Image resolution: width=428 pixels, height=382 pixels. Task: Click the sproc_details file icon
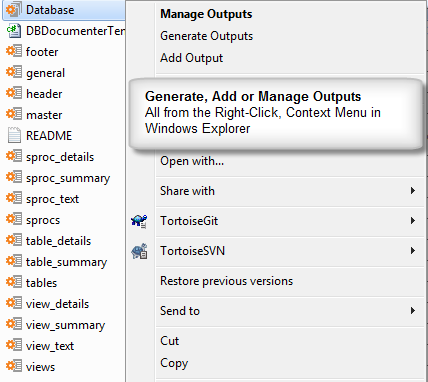14,157
